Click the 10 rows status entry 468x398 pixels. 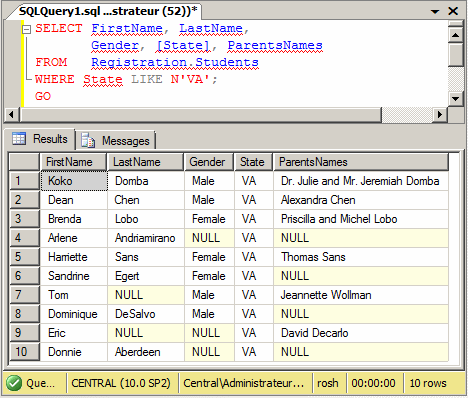tap(428, 383)
